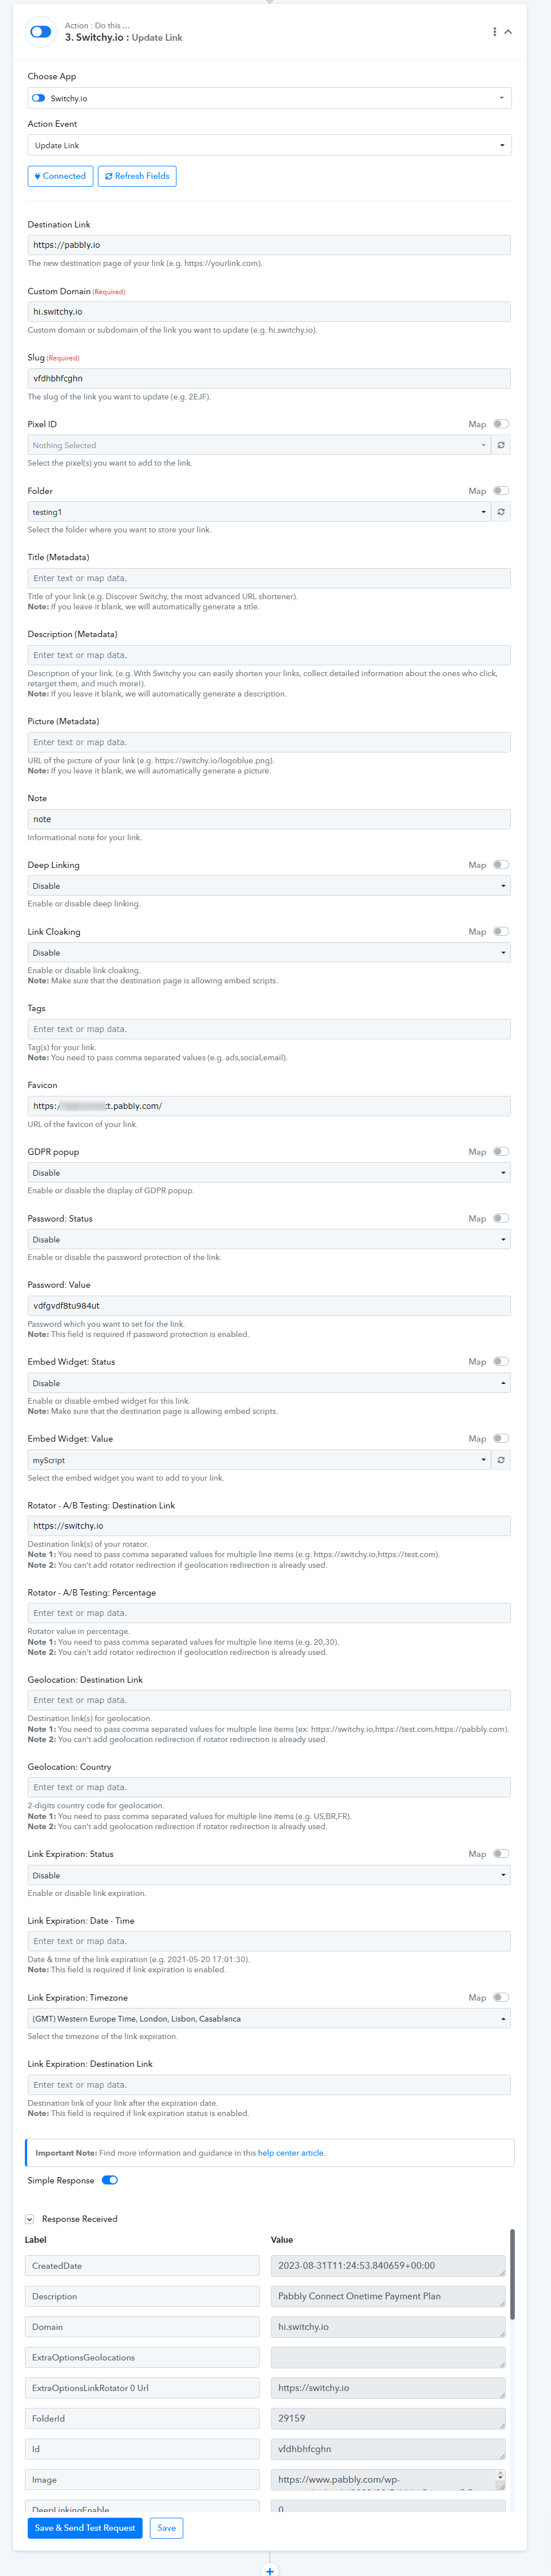Refresh the Embed Widget Value list

click(x=501, y=1460)
